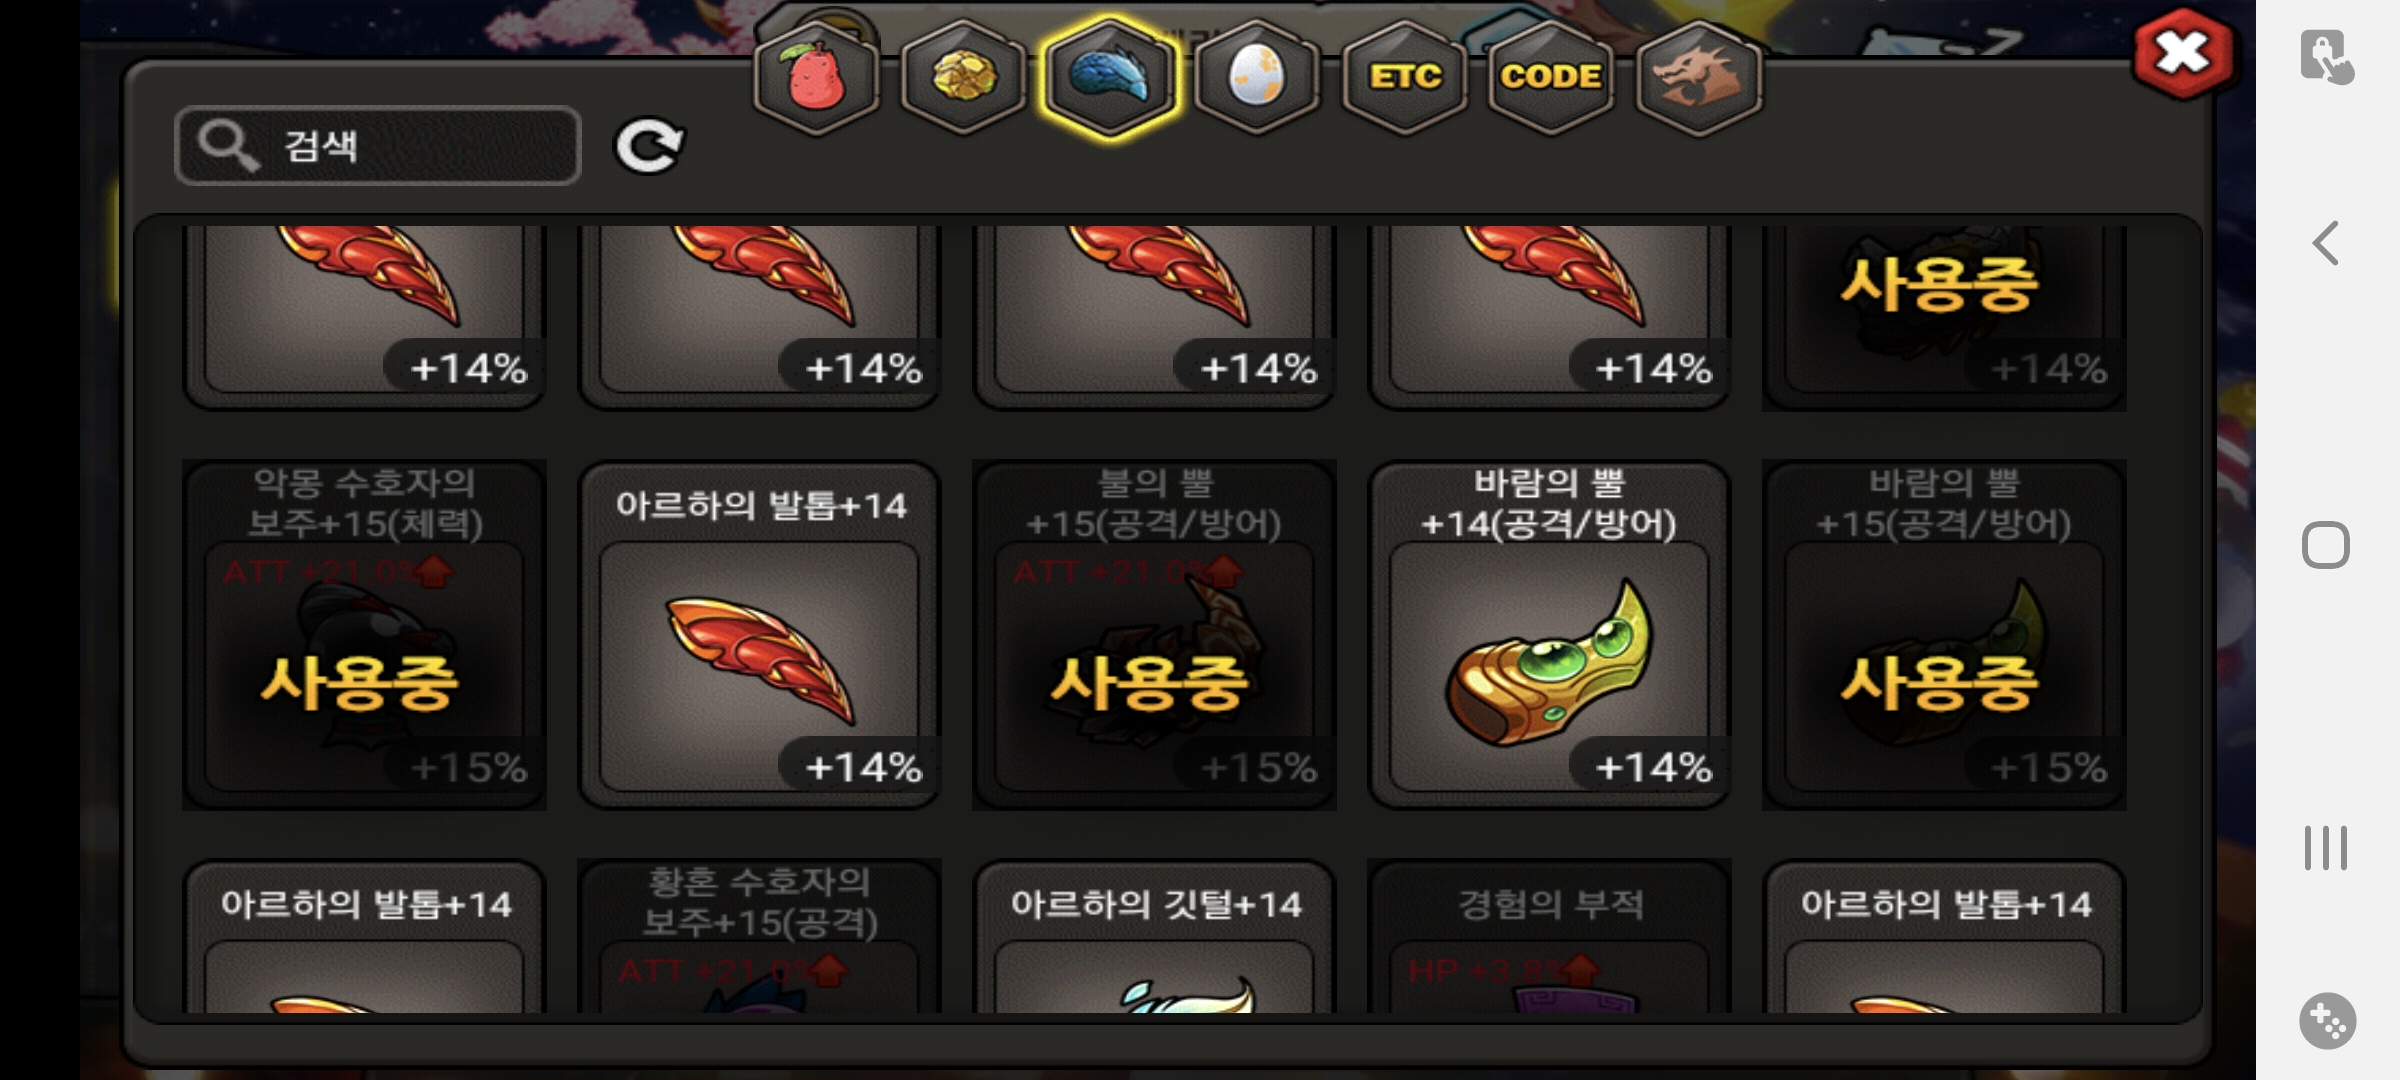Tap the Android home navigation button

pos(2326,545)
